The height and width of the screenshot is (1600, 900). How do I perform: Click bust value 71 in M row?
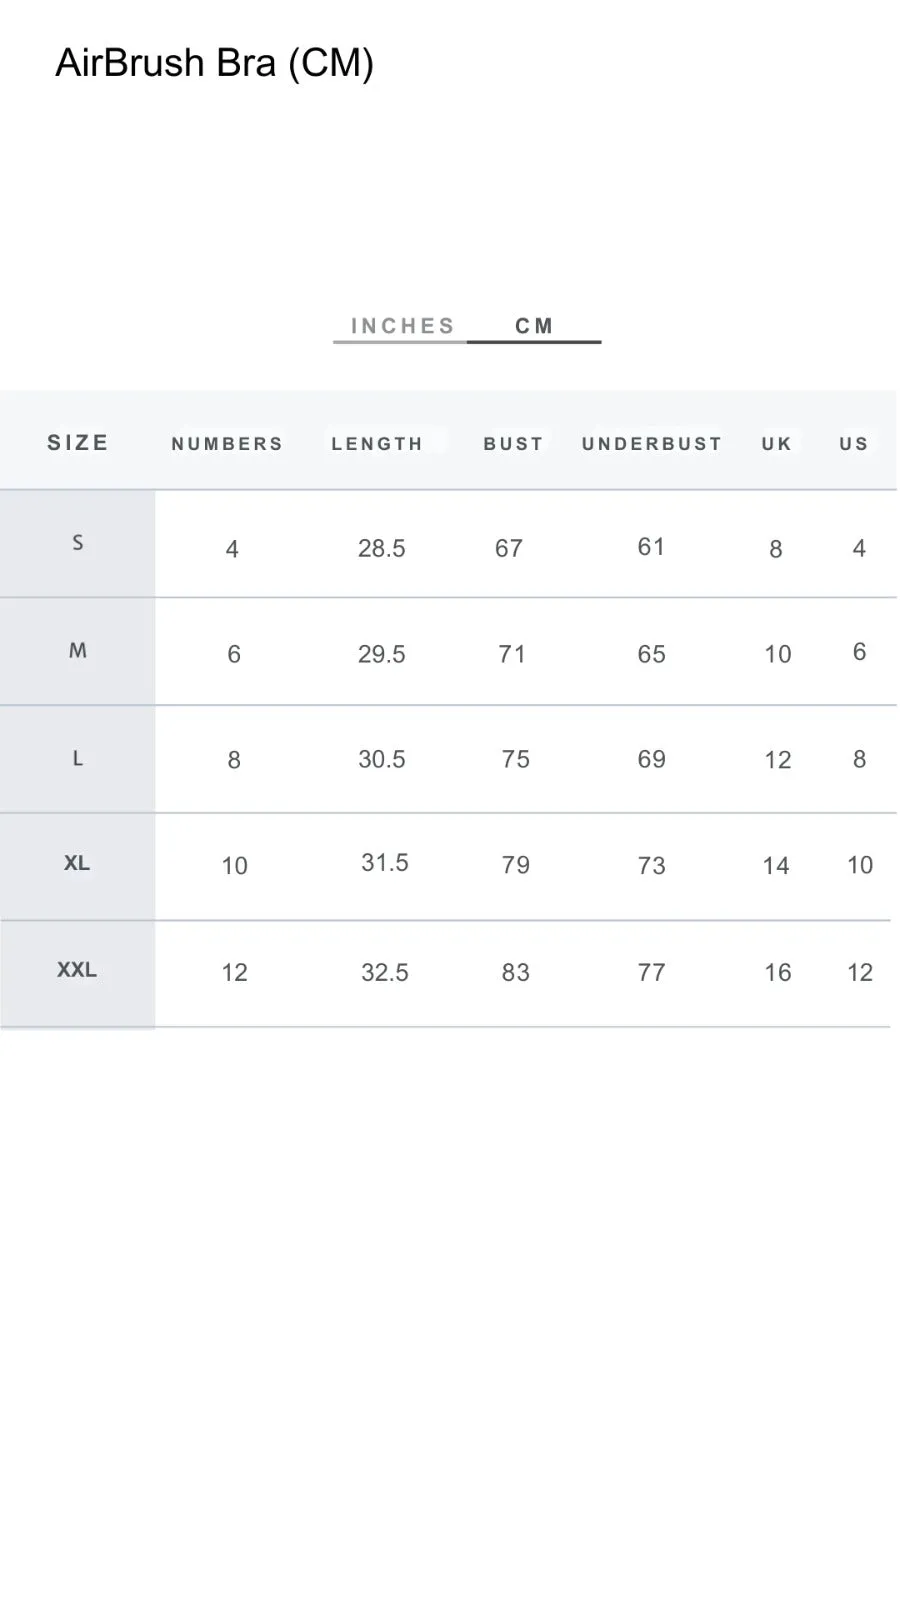(x=512, y=654)
